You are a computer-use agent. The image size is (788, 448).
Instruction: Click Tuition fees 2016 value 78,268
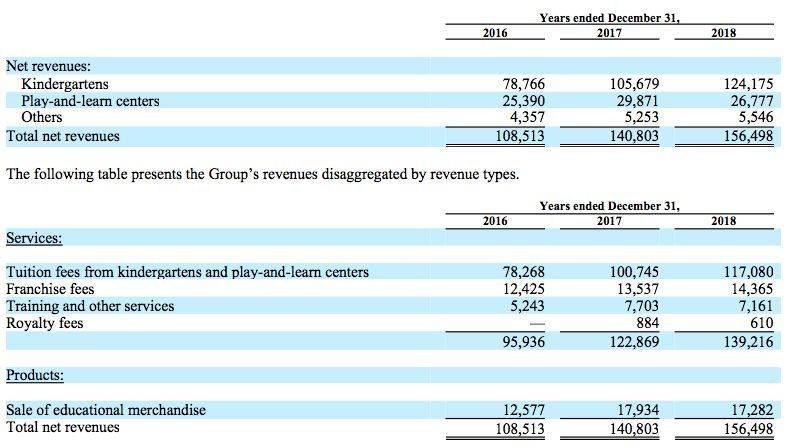tap(524, 272)
